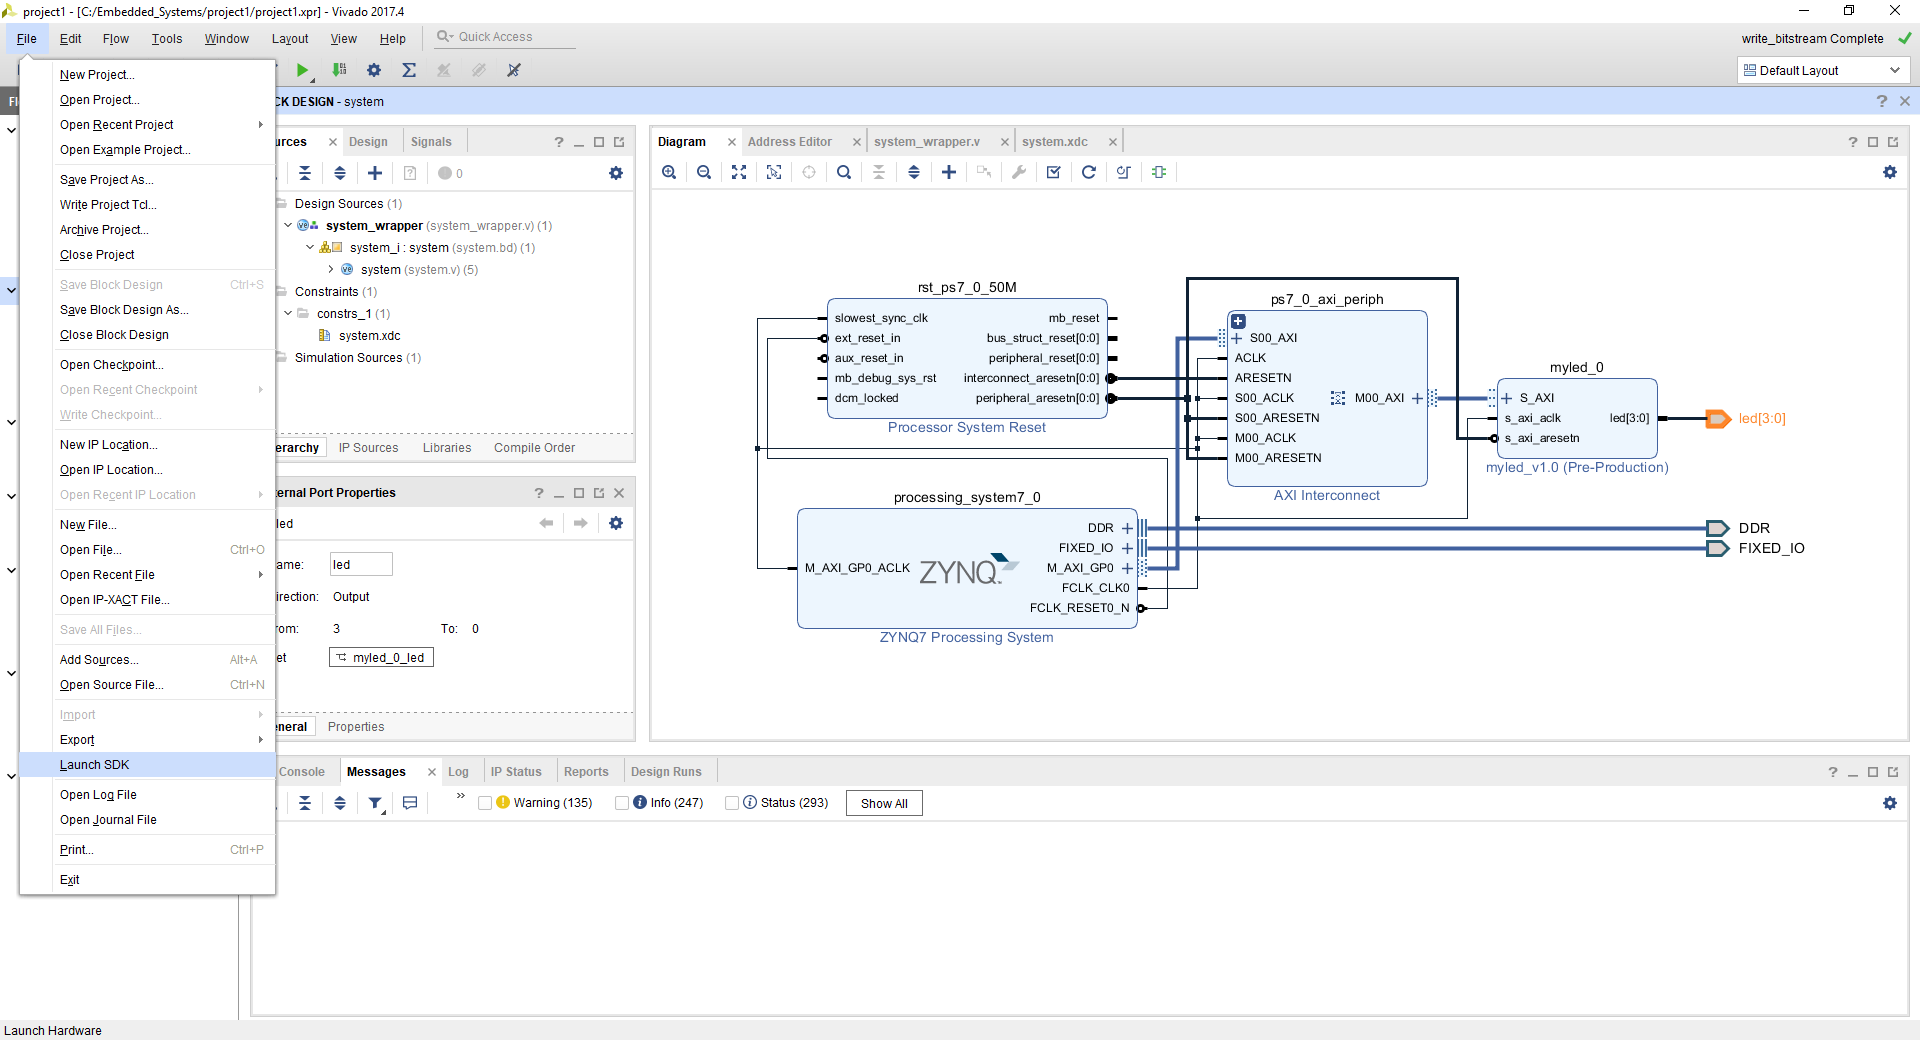Viewport: 1920px width, 1040px height.
Task: Click the Quick Access search field
Action: (505, 37)
